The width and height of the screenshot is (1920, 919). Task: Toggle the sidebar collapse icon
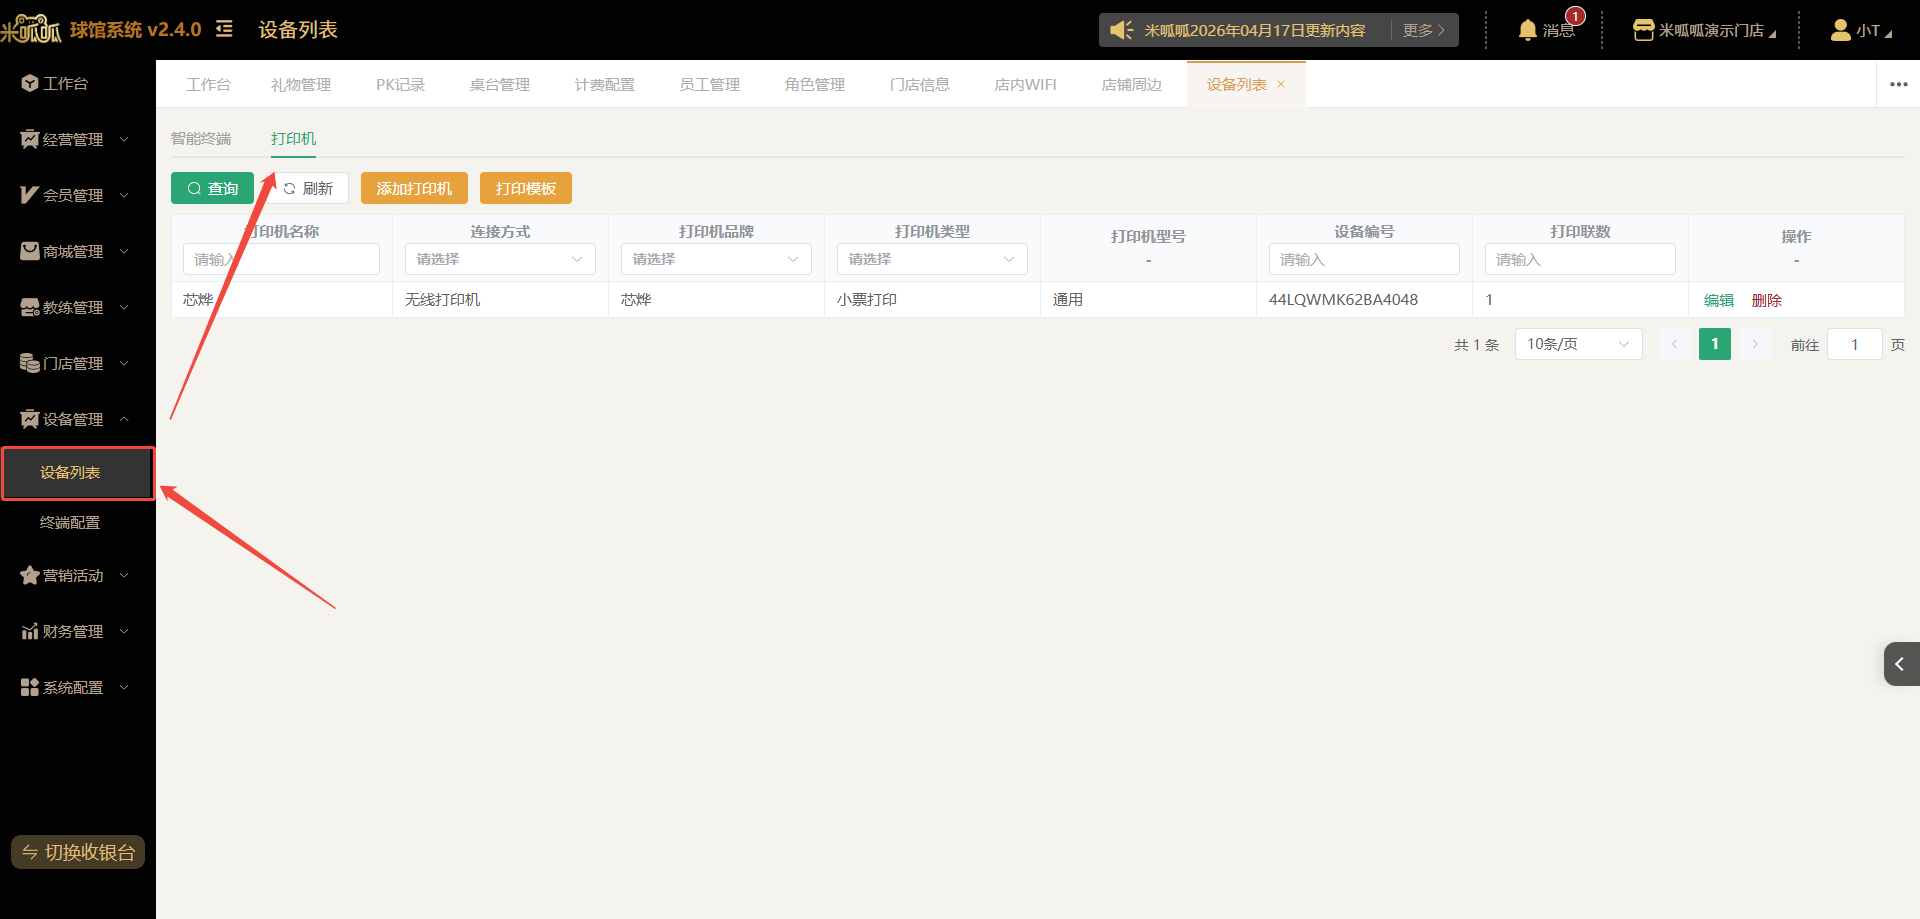(x=224, y=29)
